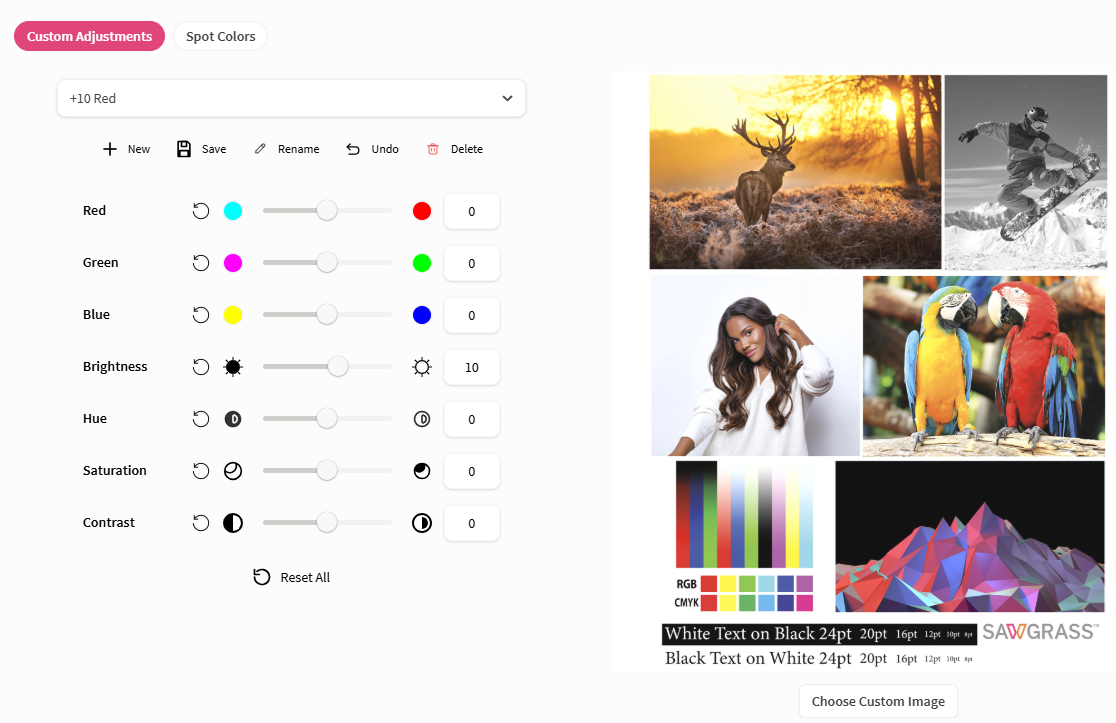Click the Delete trash icon
1116x723 pixels.
tap(433, 149)
